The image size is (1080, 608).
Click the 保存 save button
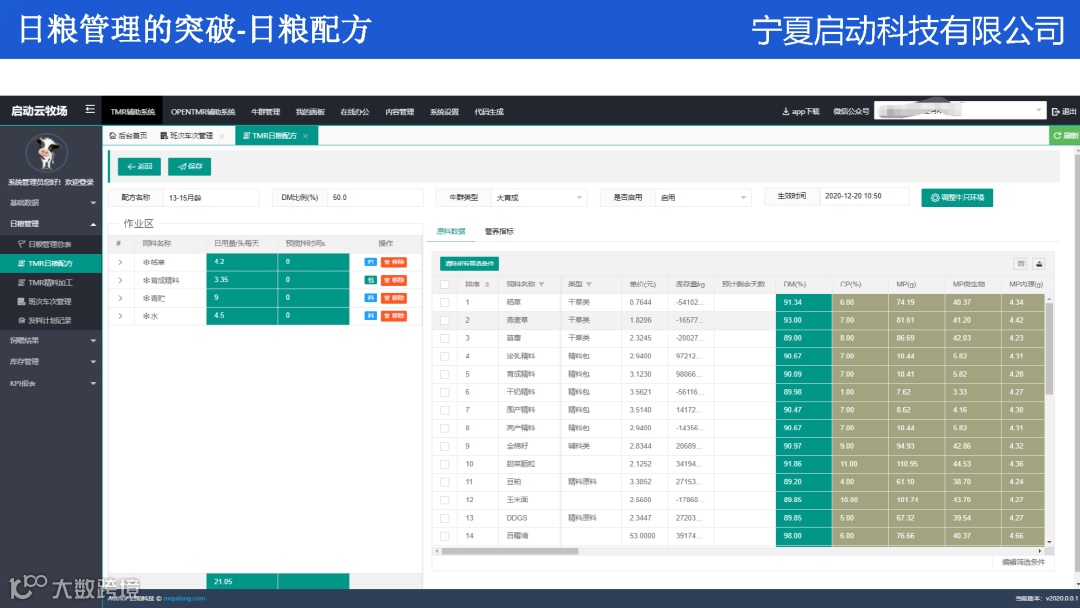click(x=189, y=167)
